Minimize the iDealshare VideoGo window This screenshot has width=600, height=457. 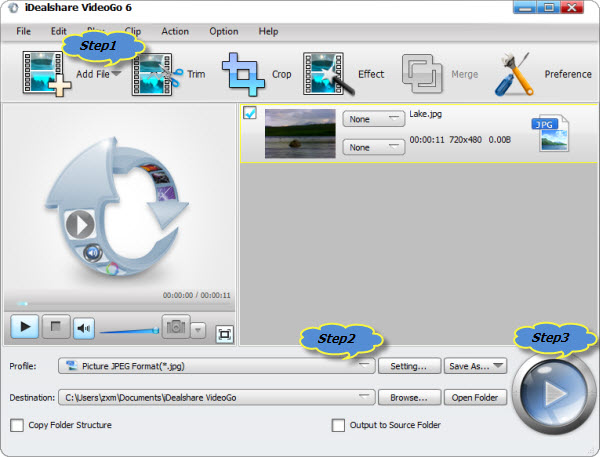(x=525, y=8)
